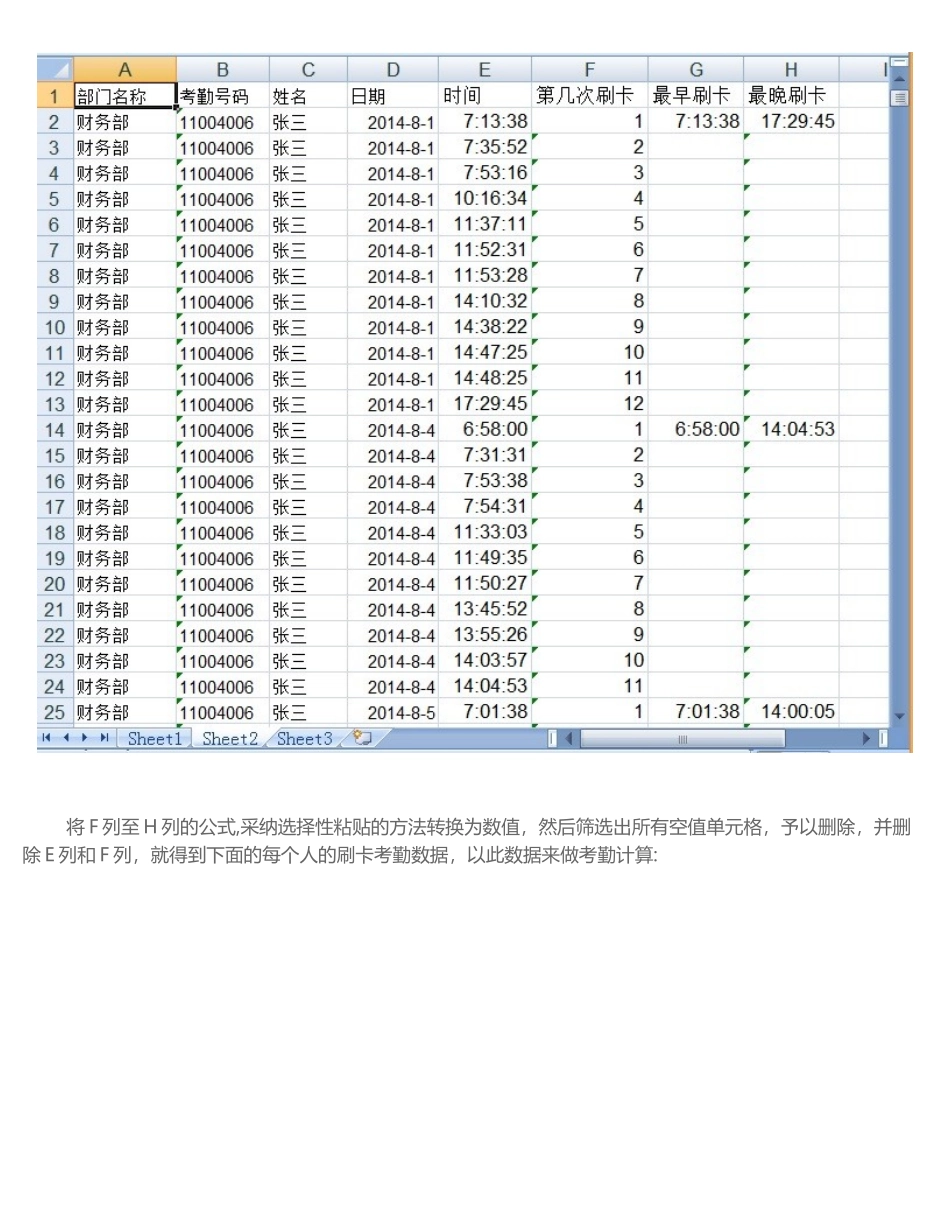
Task: Select column C header
Action: (308, 70)
